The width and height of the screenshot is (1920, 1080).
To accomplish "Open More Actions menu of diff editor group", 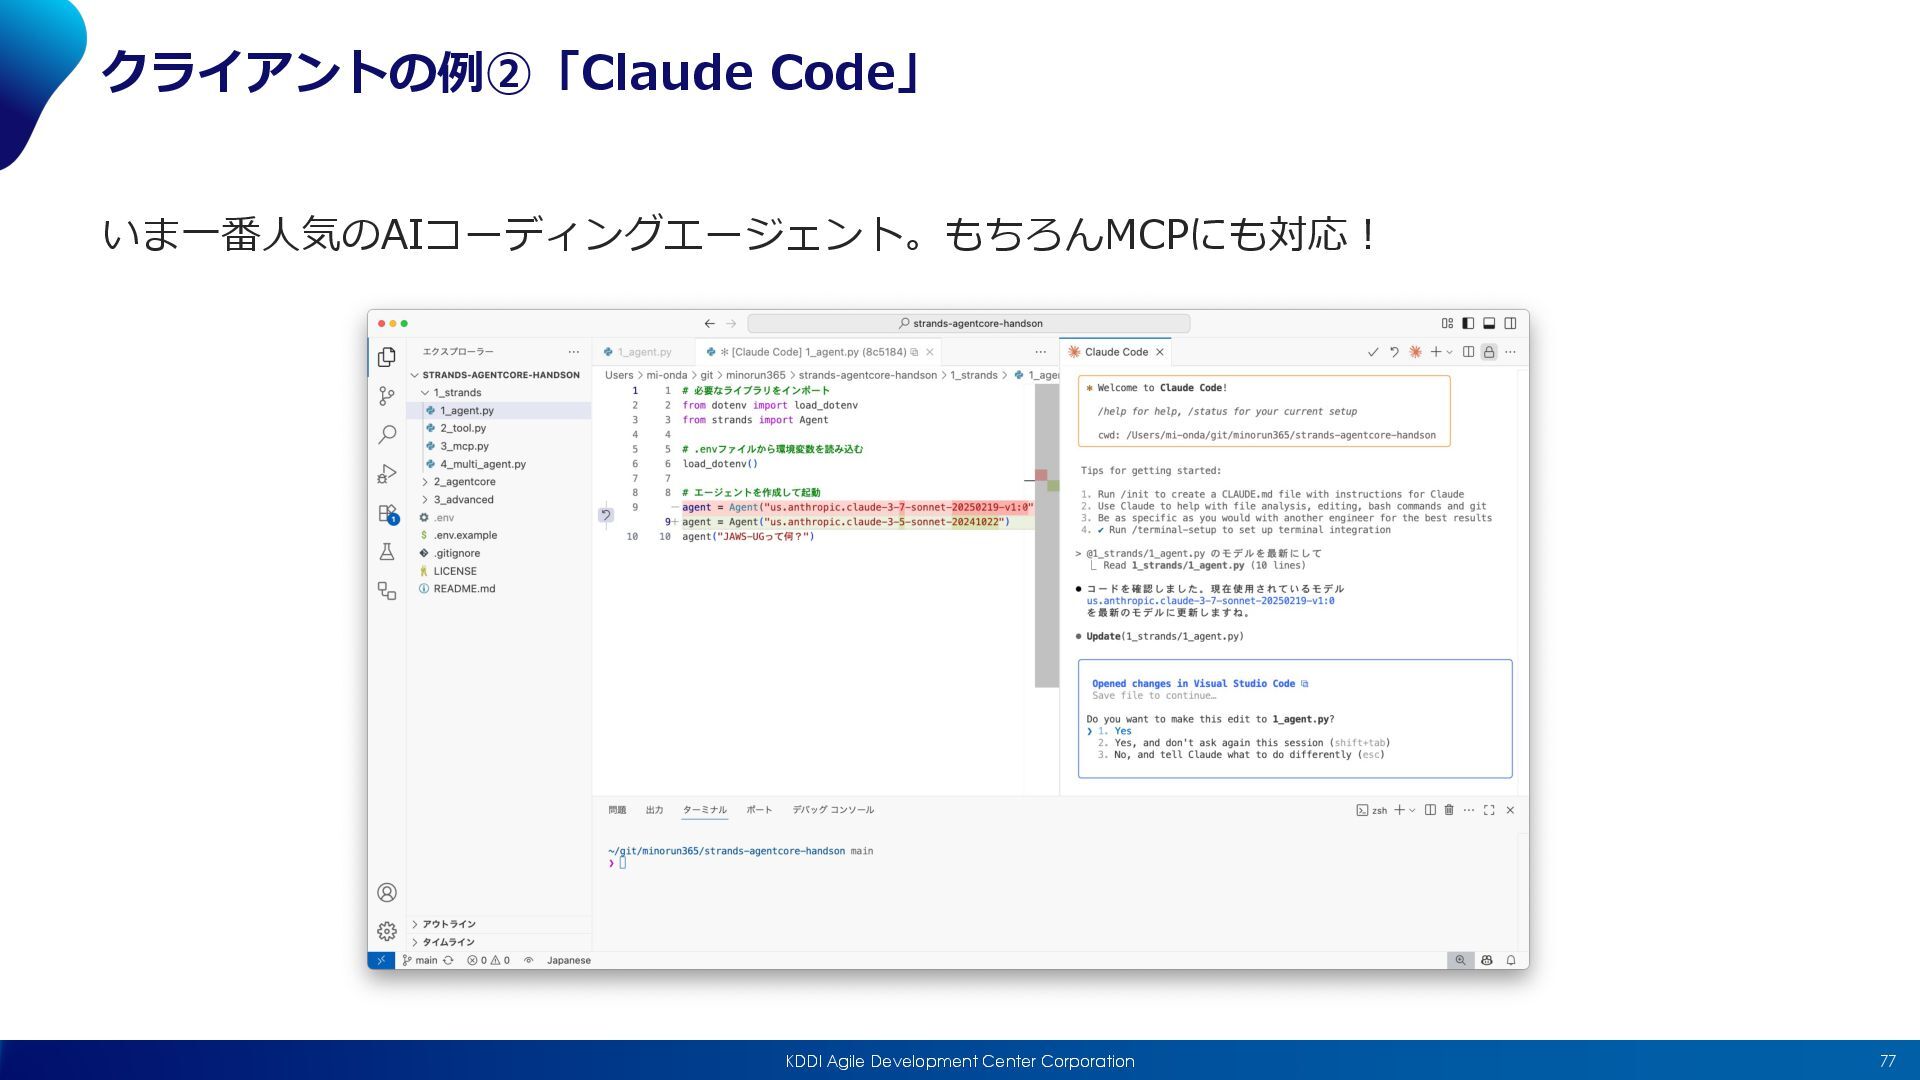I will (1040, 352).
